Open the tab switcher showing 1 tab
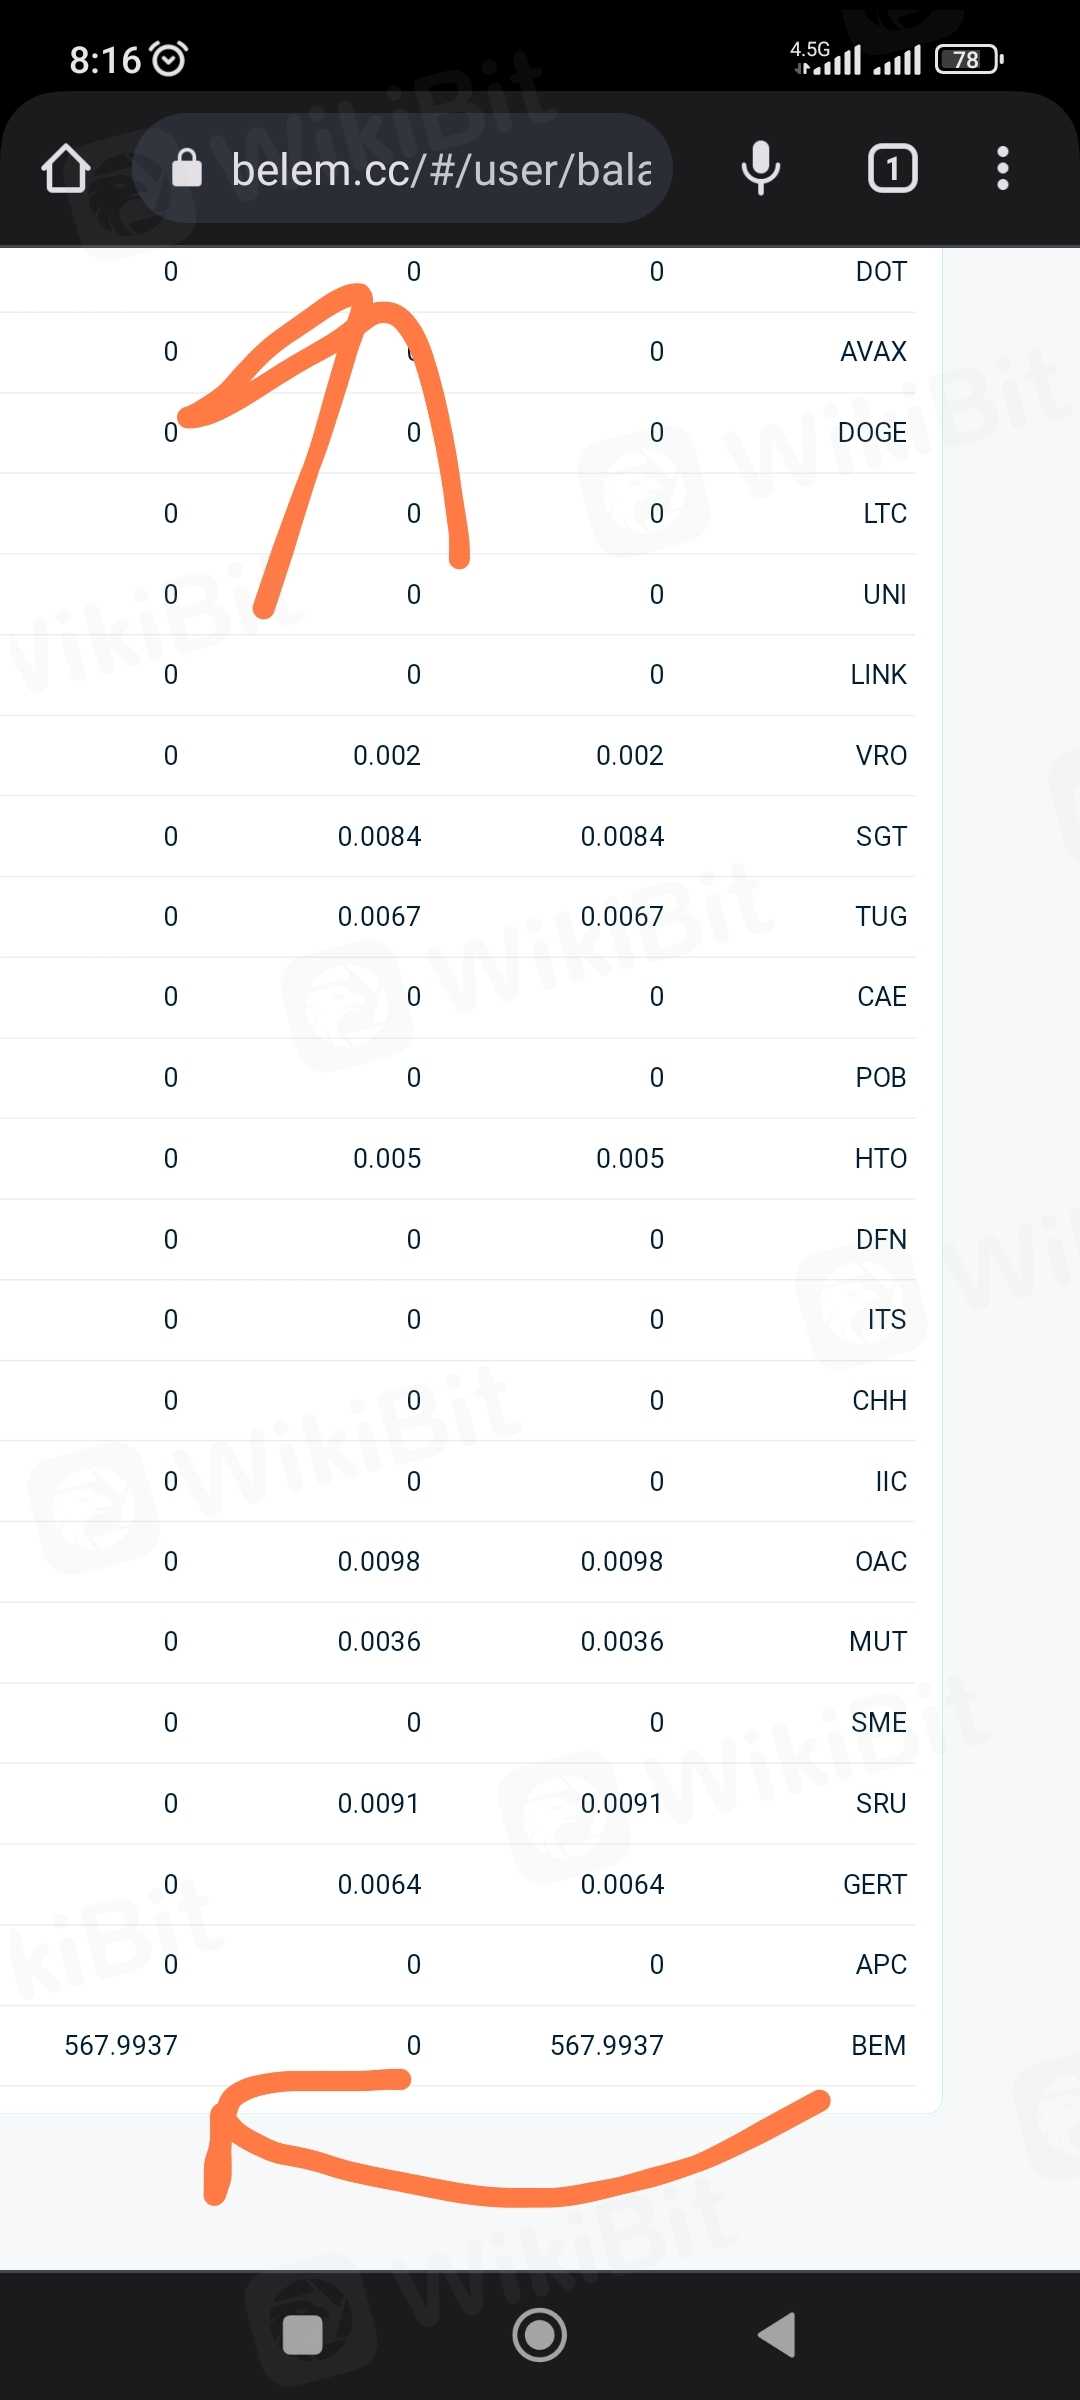 (x=892, y=168)
